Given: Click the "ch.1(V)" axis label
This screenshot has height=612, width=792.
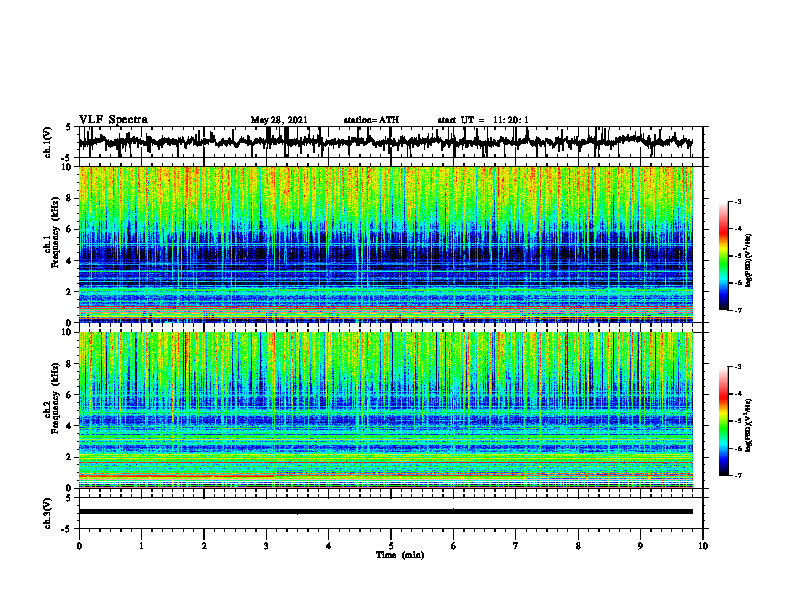Looking at the screenshot, I should (x=48, y=142).
